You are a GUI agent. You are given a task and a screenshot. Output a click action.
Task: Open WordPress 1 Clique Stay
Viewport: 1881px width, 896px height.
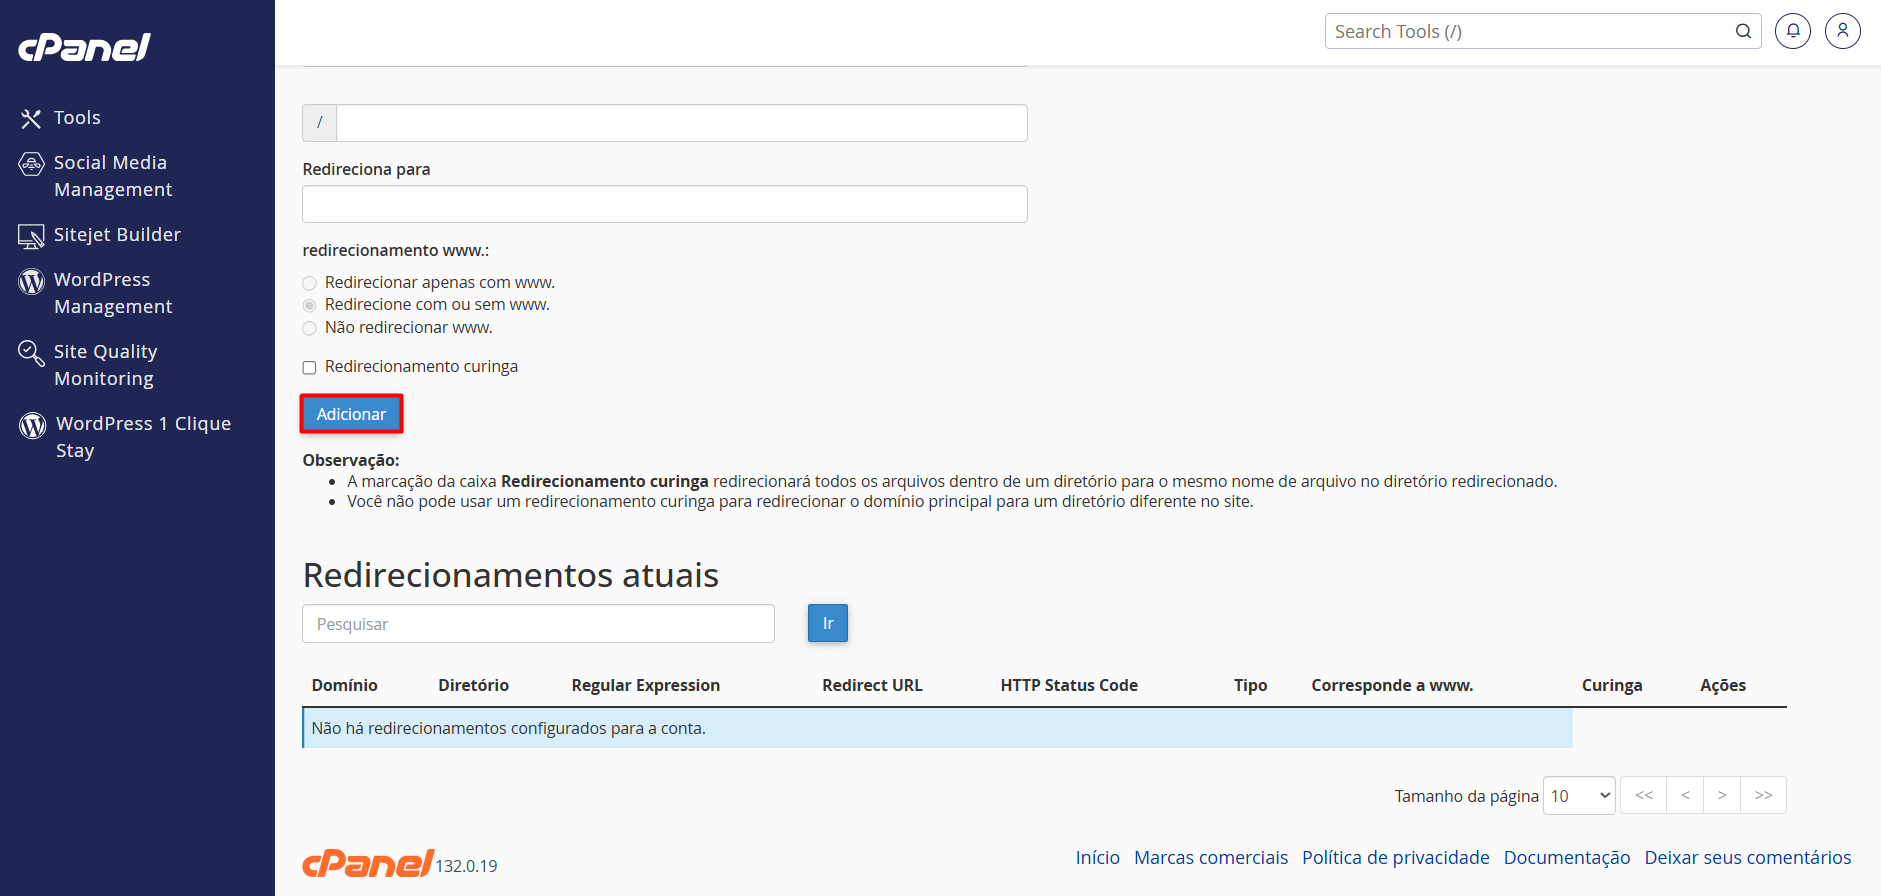pyautogui.click(x=143, y=437)
